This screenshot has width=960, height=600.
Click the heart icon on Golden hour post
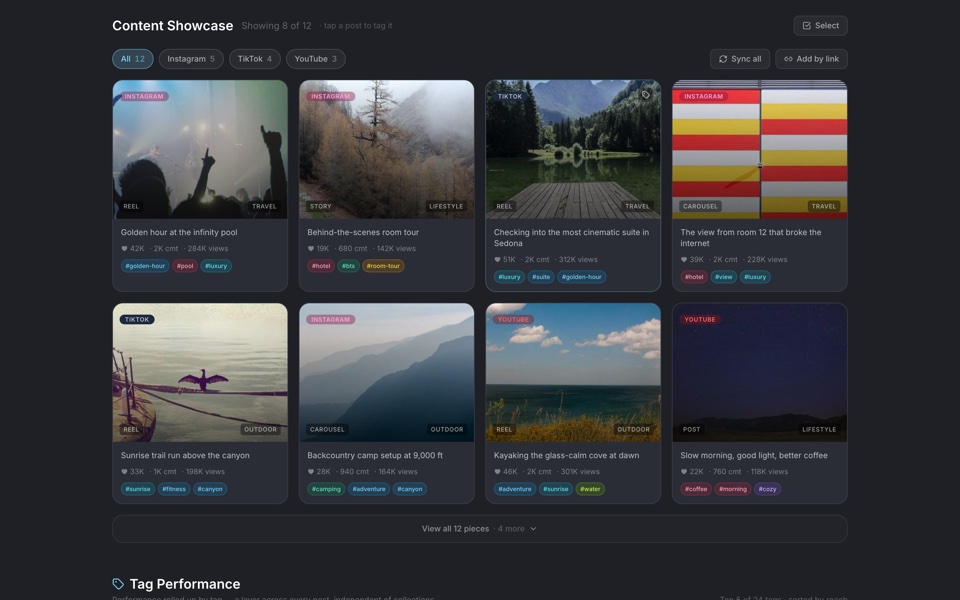tap(124, 249)
